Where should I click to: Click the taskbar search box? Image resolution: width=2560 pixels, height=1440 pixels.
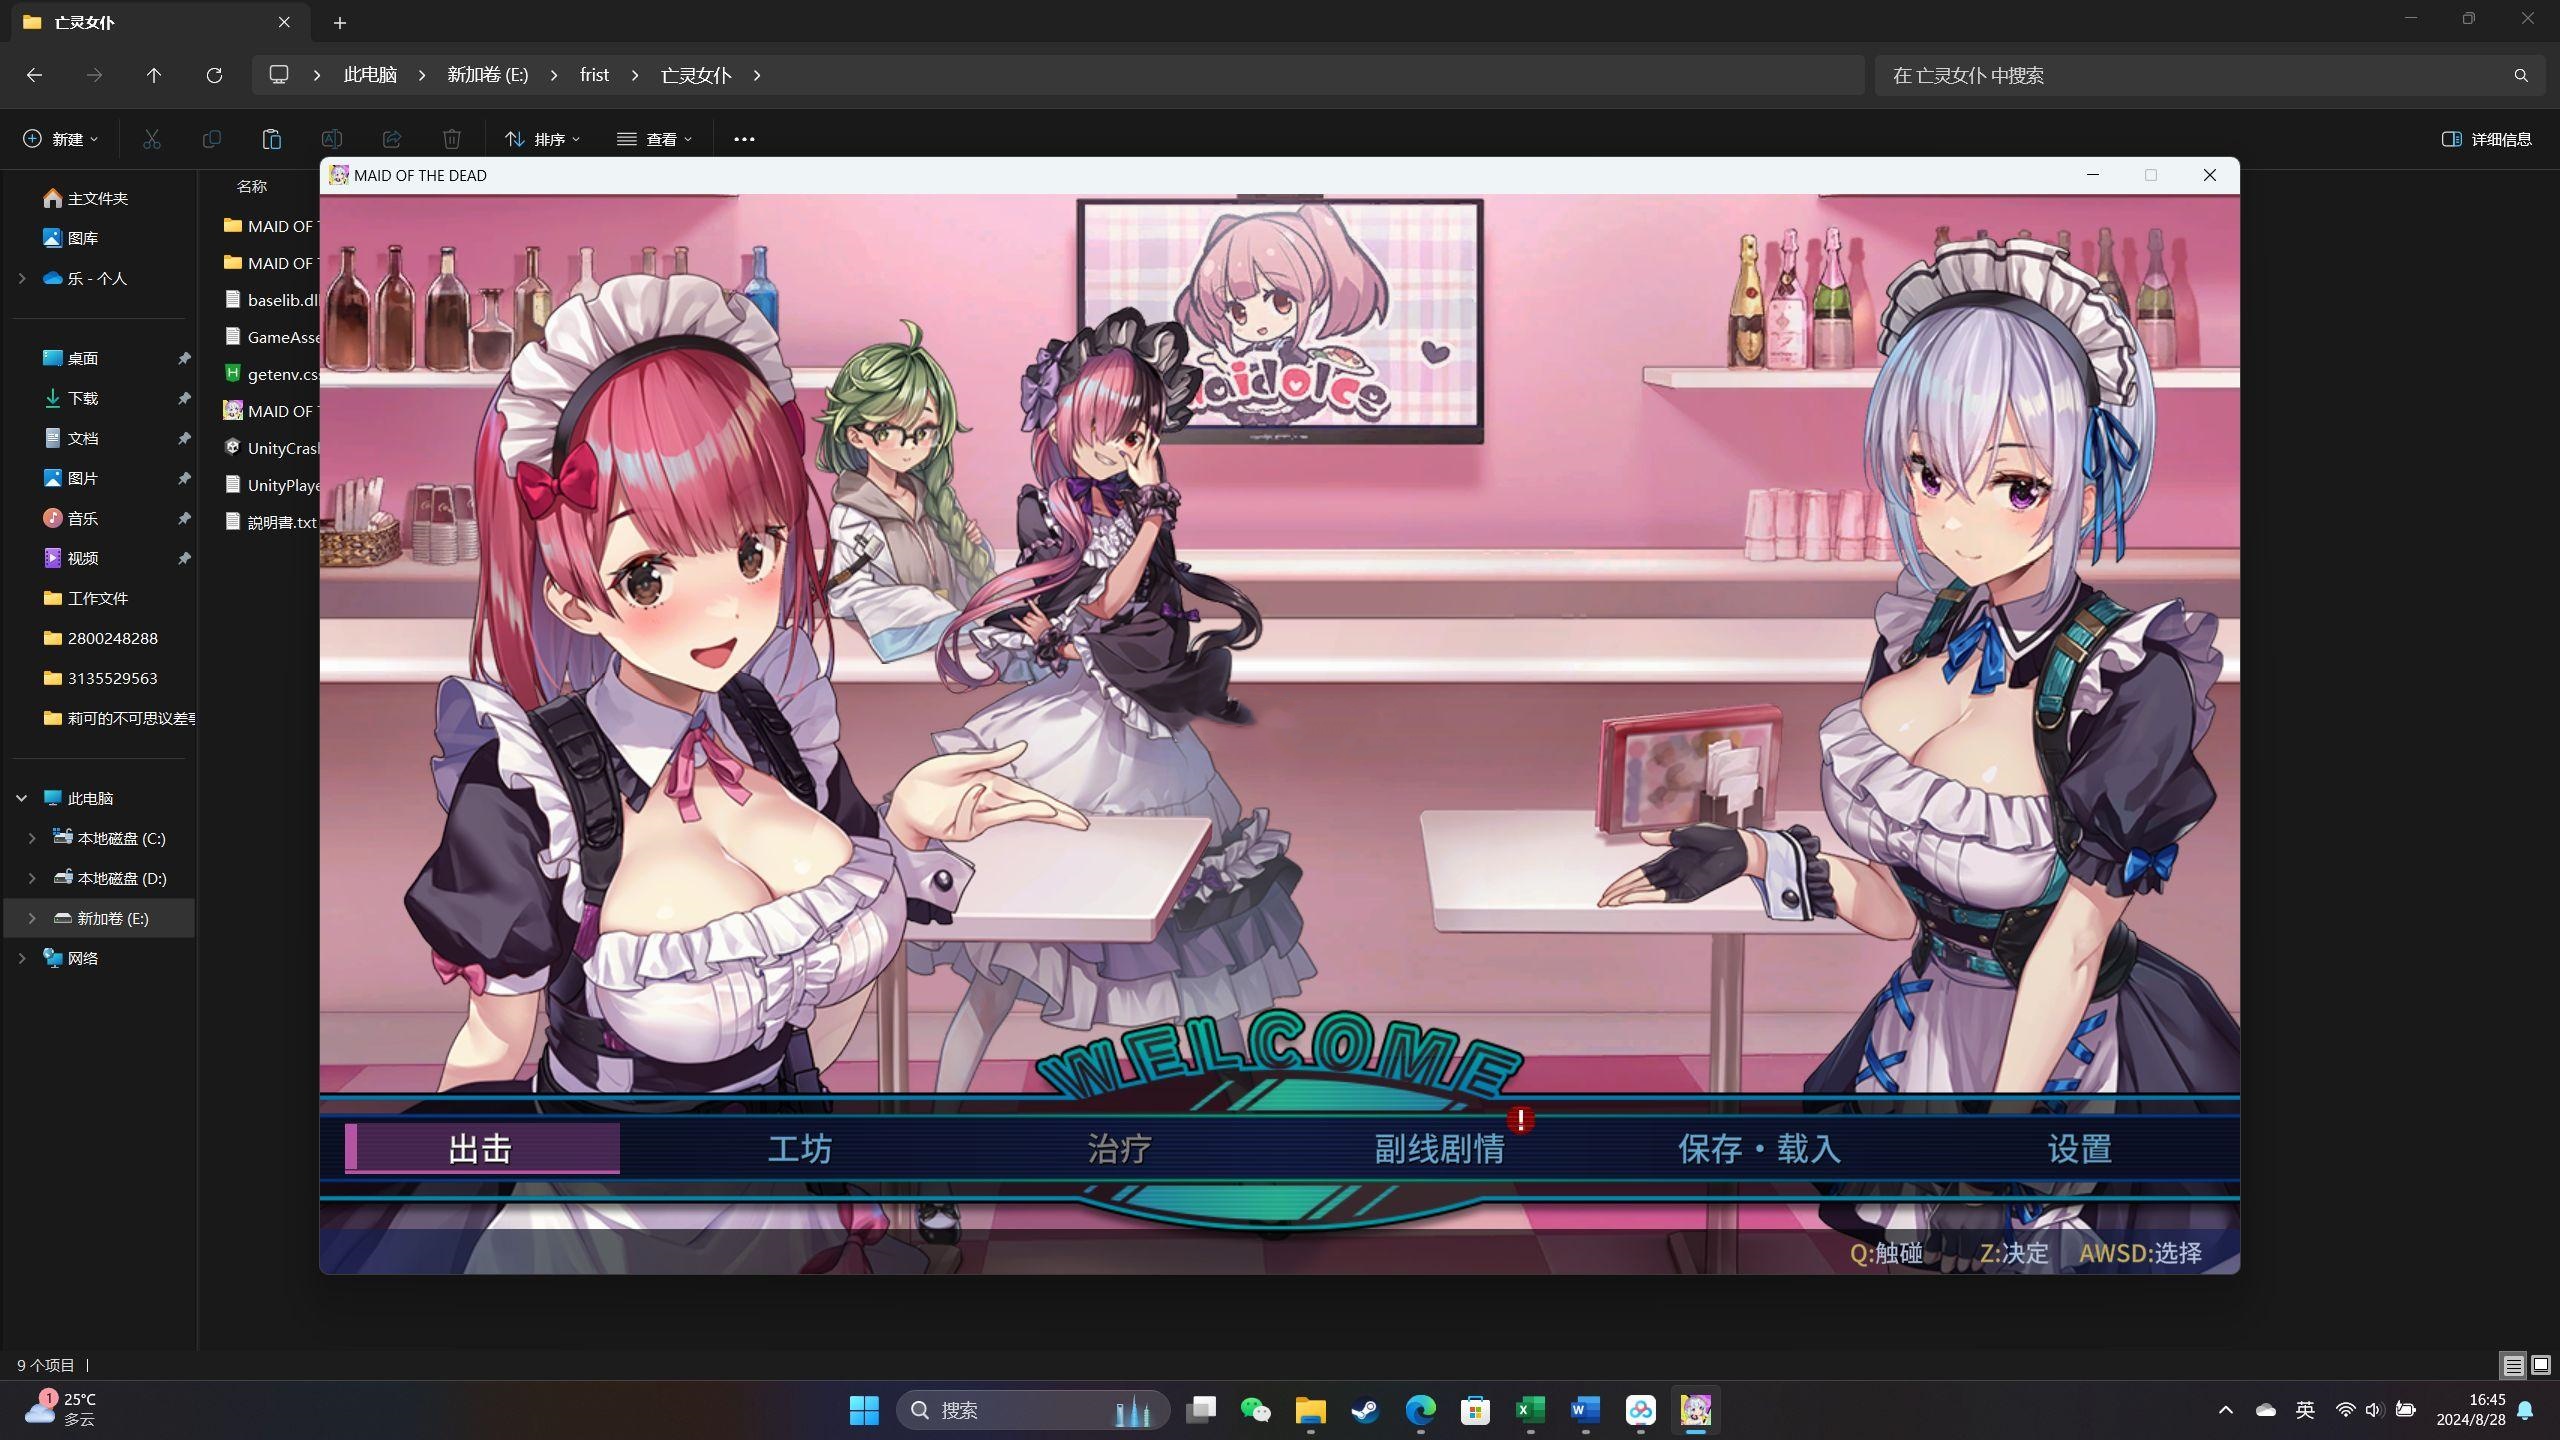pos(1033,1411)
